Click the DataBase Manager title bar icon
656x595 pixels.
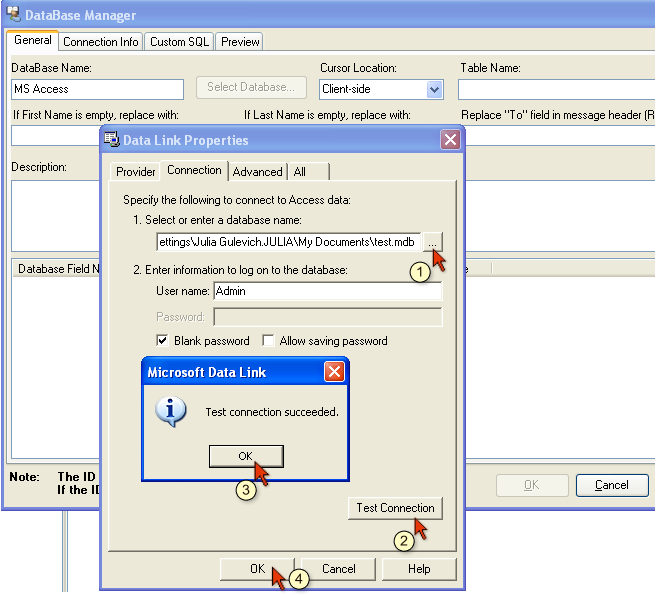pyautogui.click(x=14, y=14)
